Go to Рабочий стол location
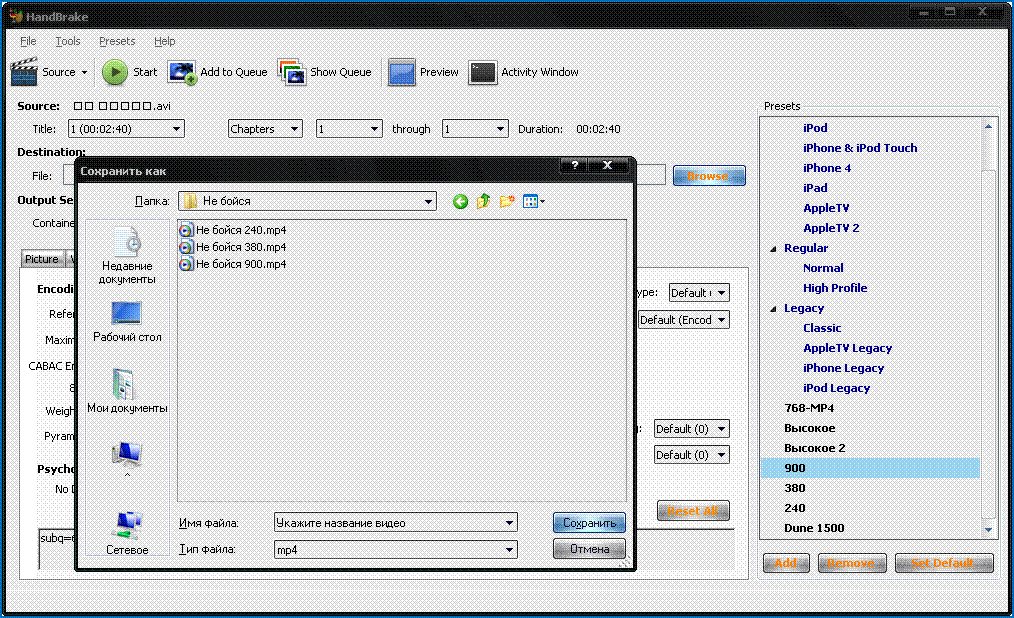The width and height of the screenshot is (1014, 618). click(127, 321)
